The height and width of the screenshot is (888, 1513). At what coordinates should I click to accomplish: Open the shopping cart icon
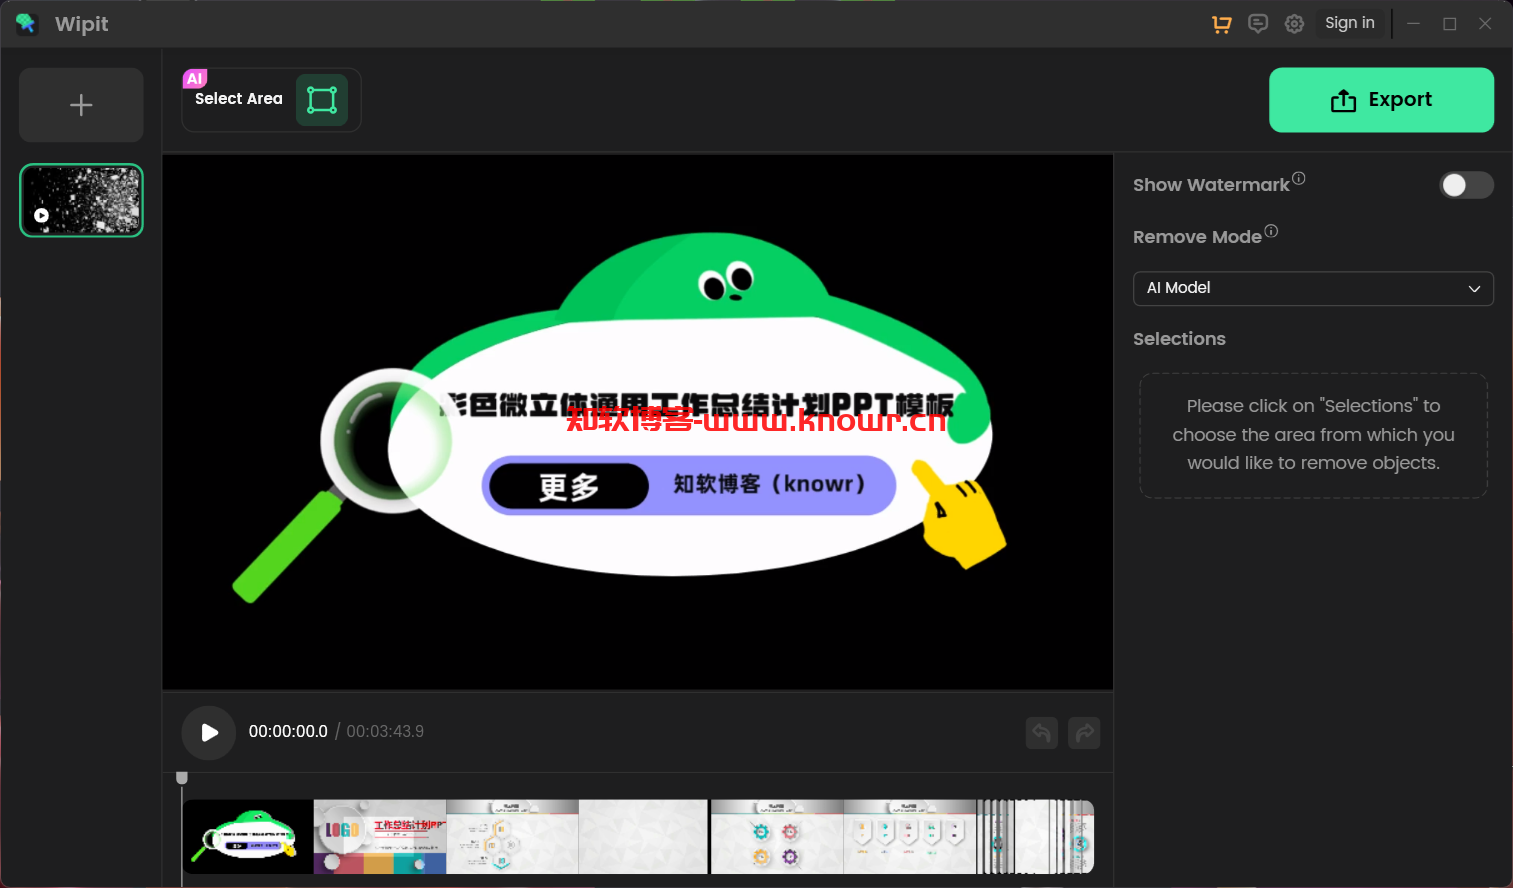point(1221,24)
